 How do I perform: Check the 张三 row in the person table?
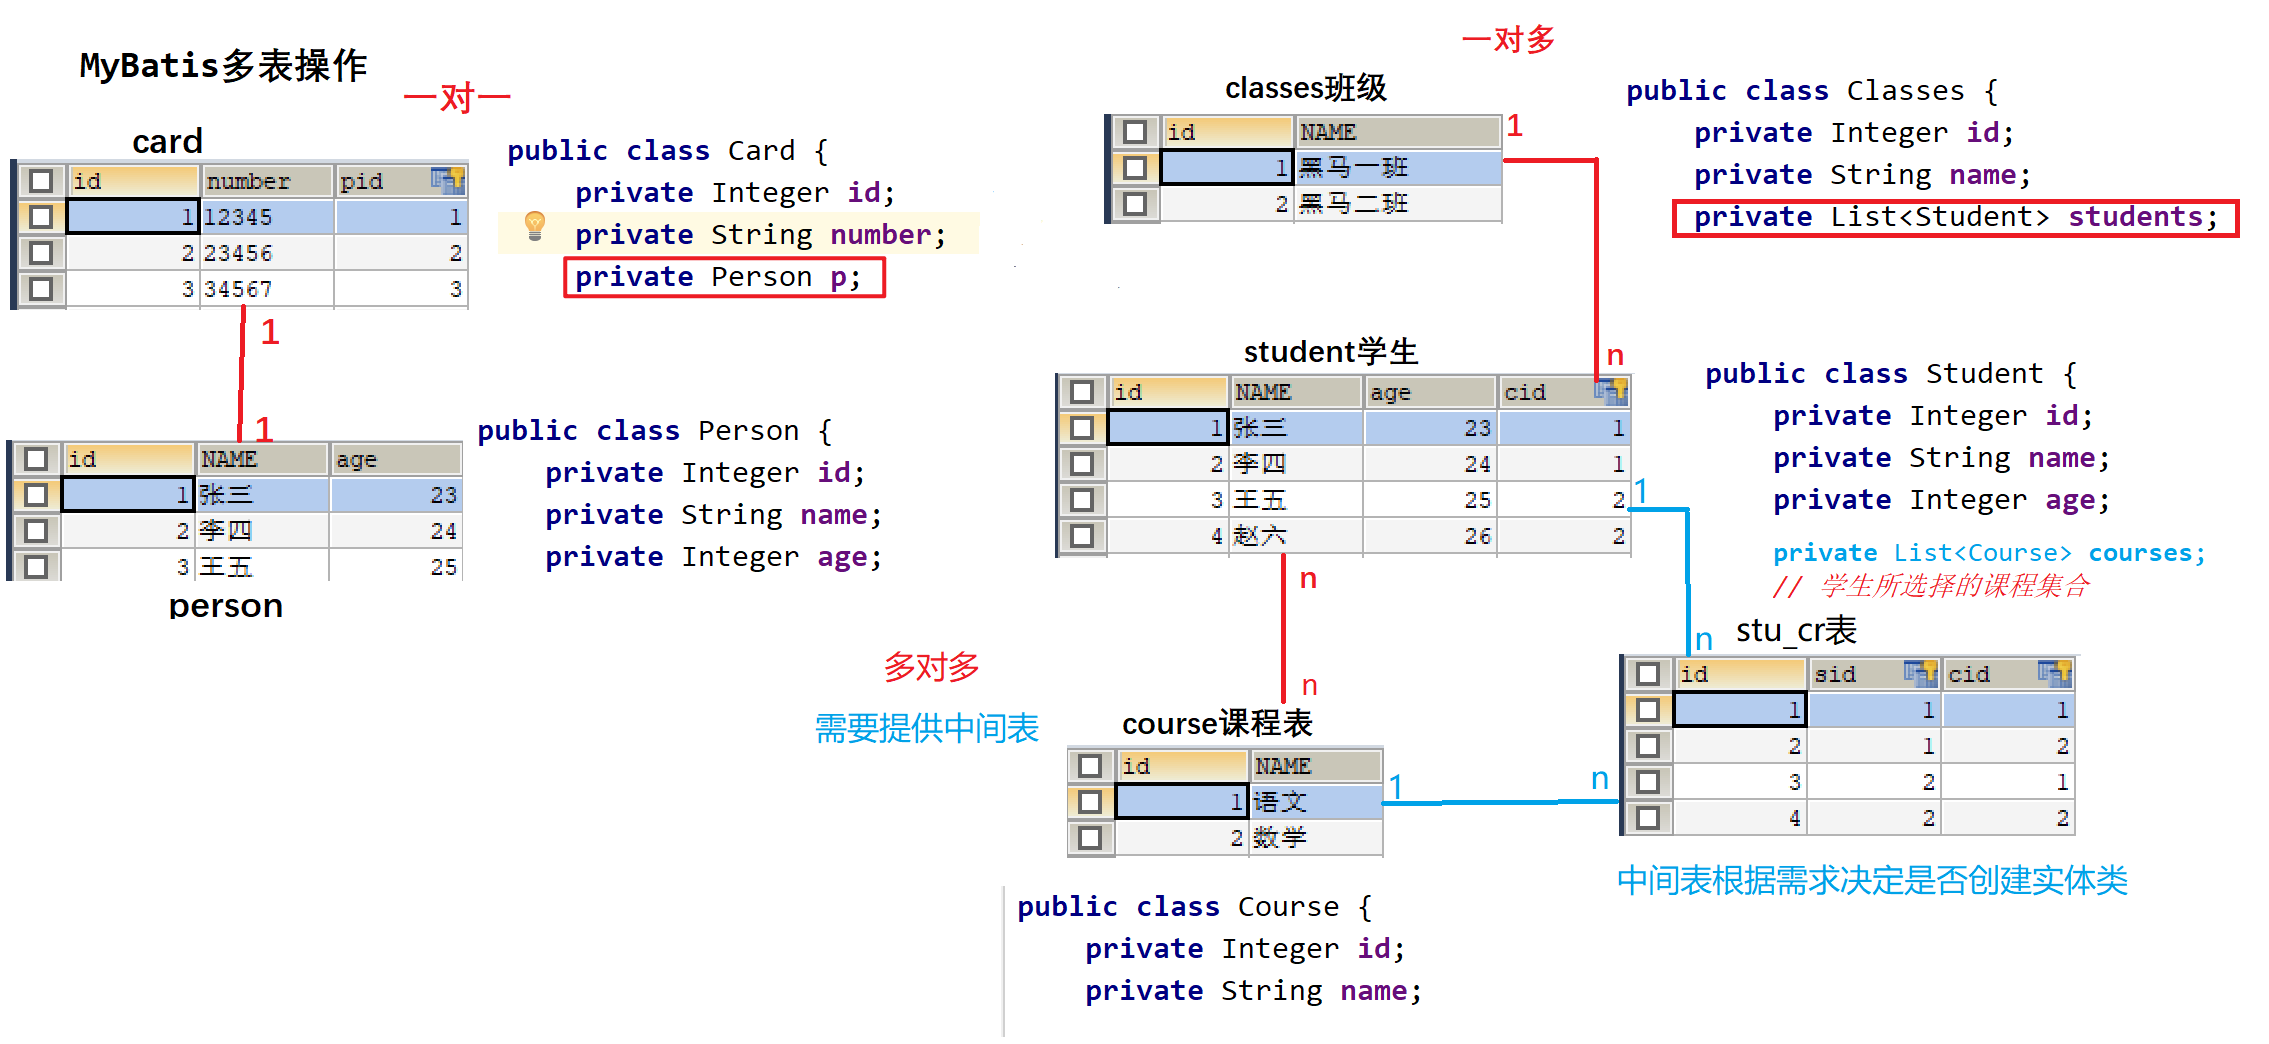click(x=36, y=495)
